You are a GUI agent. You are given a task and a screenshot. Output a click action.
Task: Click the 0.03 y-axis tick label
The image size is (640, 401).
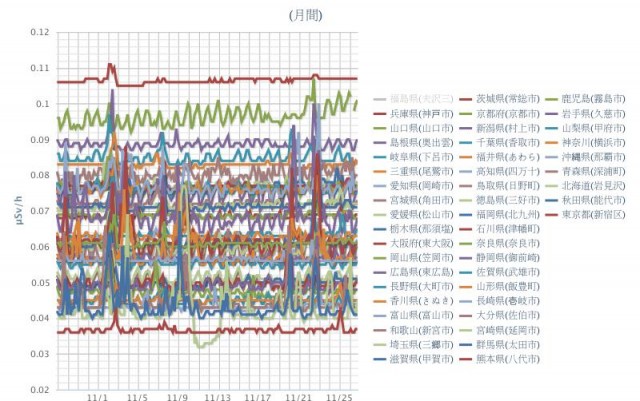[x=40, y=354]
